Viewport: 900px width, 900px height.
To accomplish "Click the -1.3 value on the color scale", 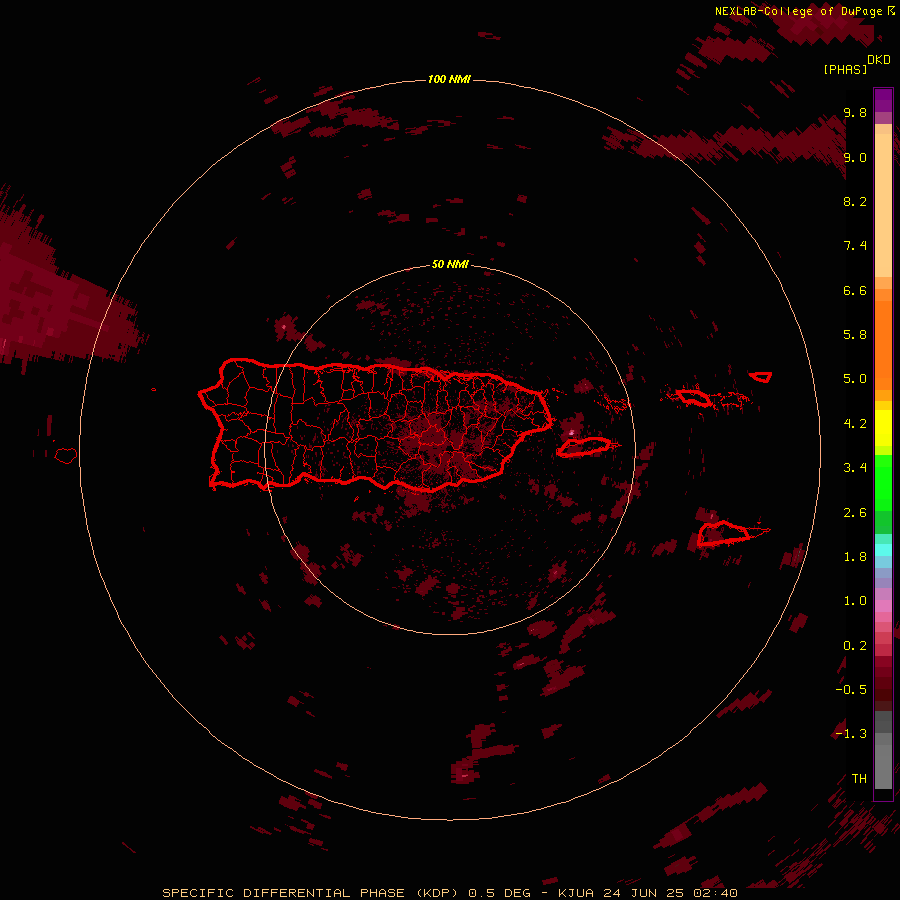I will 851,734.
